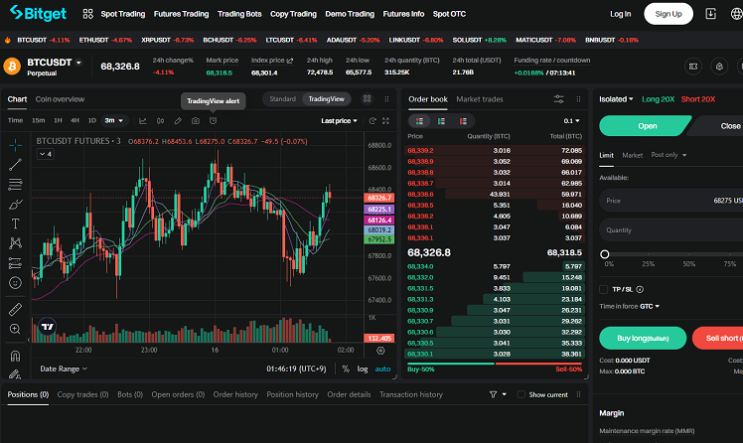The image size is (743, 443).
Task: Select the patterns tool icon
Action: coord(15,243)
